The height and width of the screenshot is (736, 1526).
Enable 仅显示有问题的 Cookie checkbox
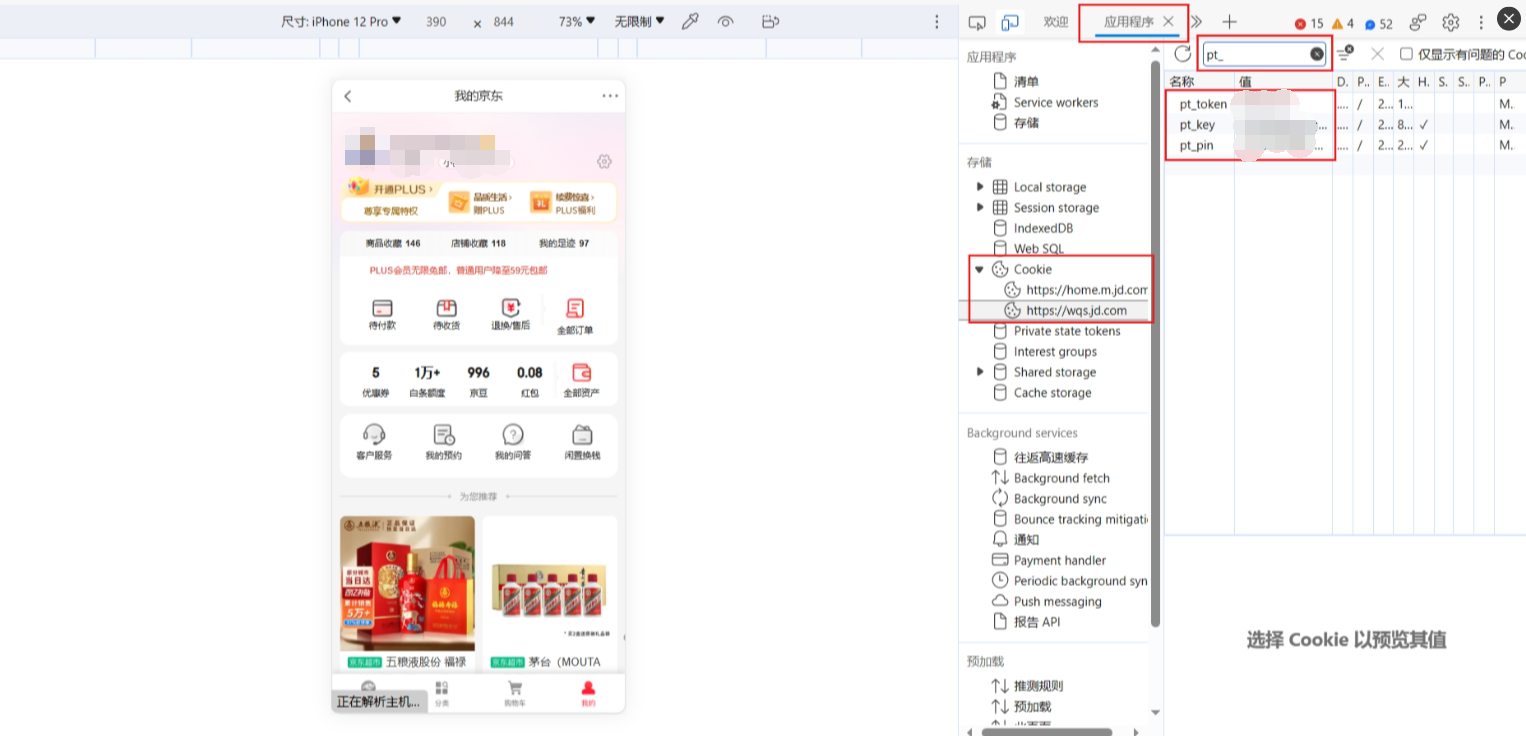tap(1406, 54)
